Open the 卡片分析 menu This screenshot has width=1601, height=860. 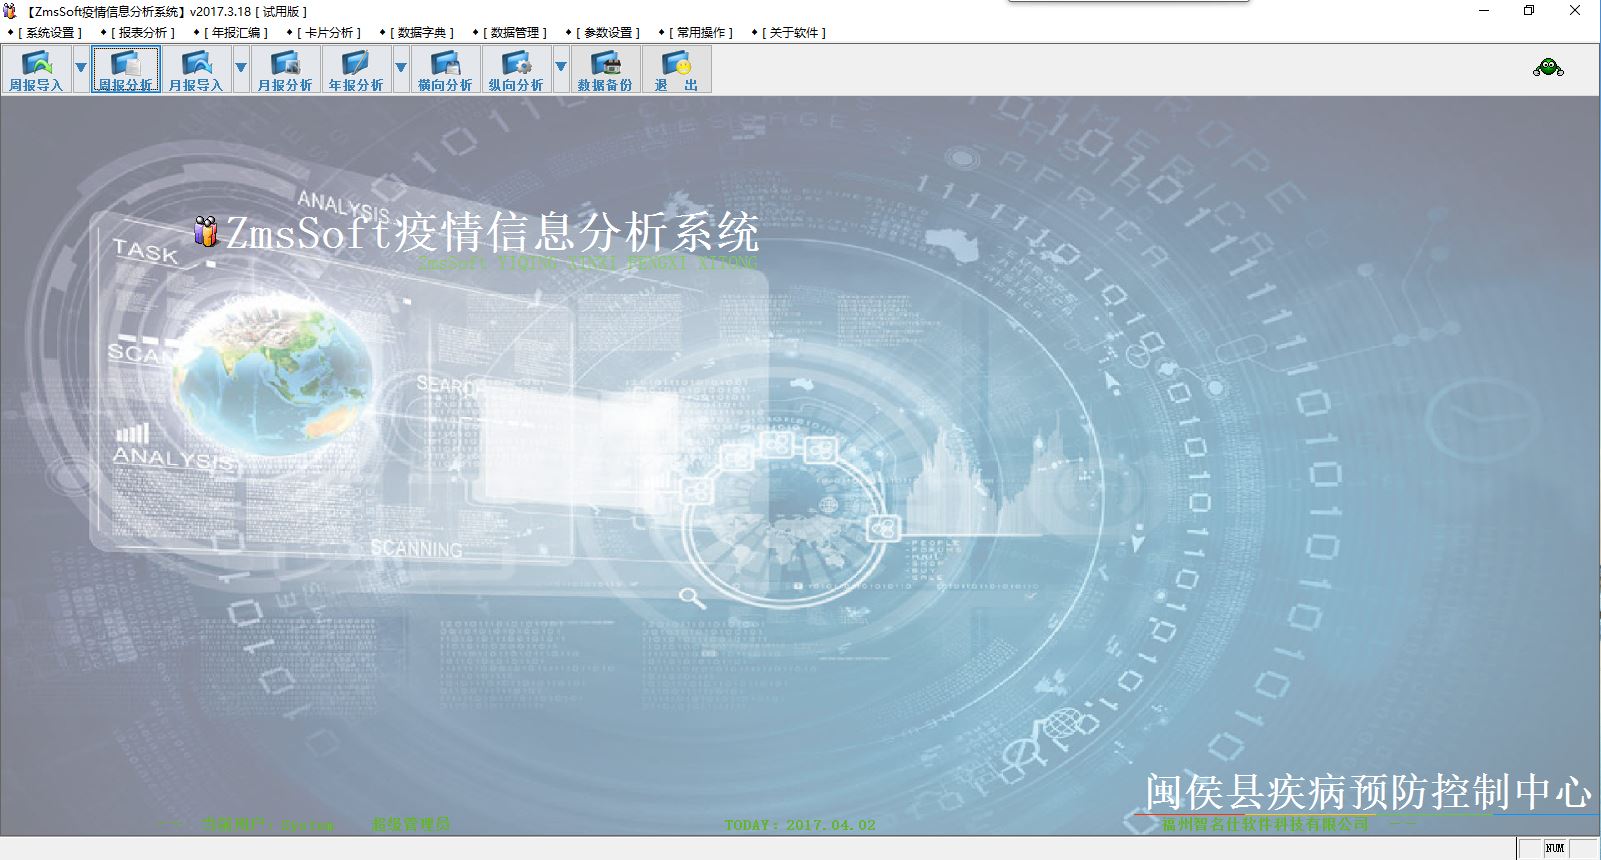pyautogui.click(x=324, y=33)
